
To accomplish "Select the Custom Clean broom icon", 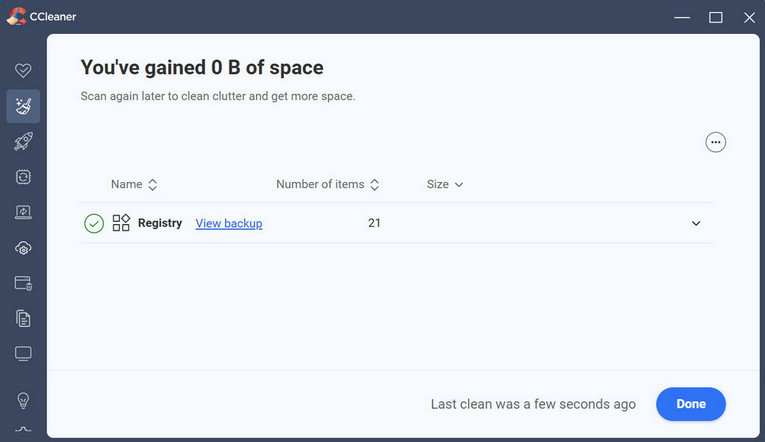I will (23, 106).
